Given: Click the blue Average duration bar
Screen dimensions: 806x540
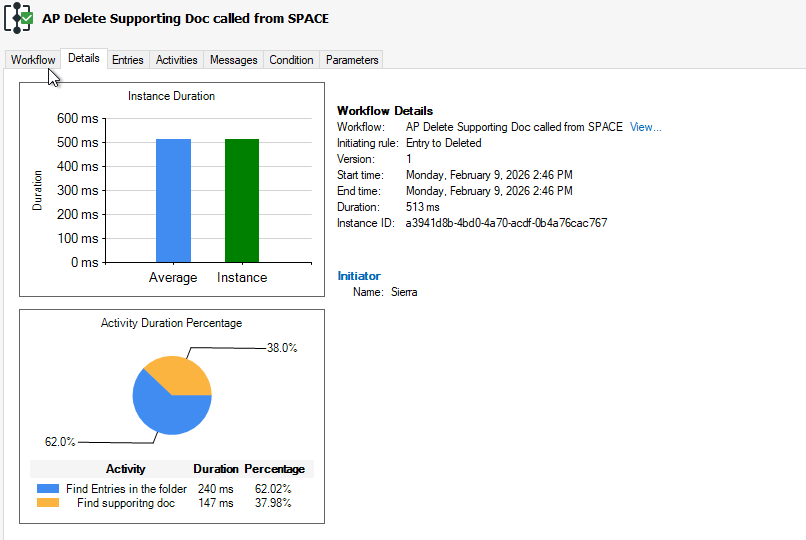Looking at the screenshot, I should 173,200.
